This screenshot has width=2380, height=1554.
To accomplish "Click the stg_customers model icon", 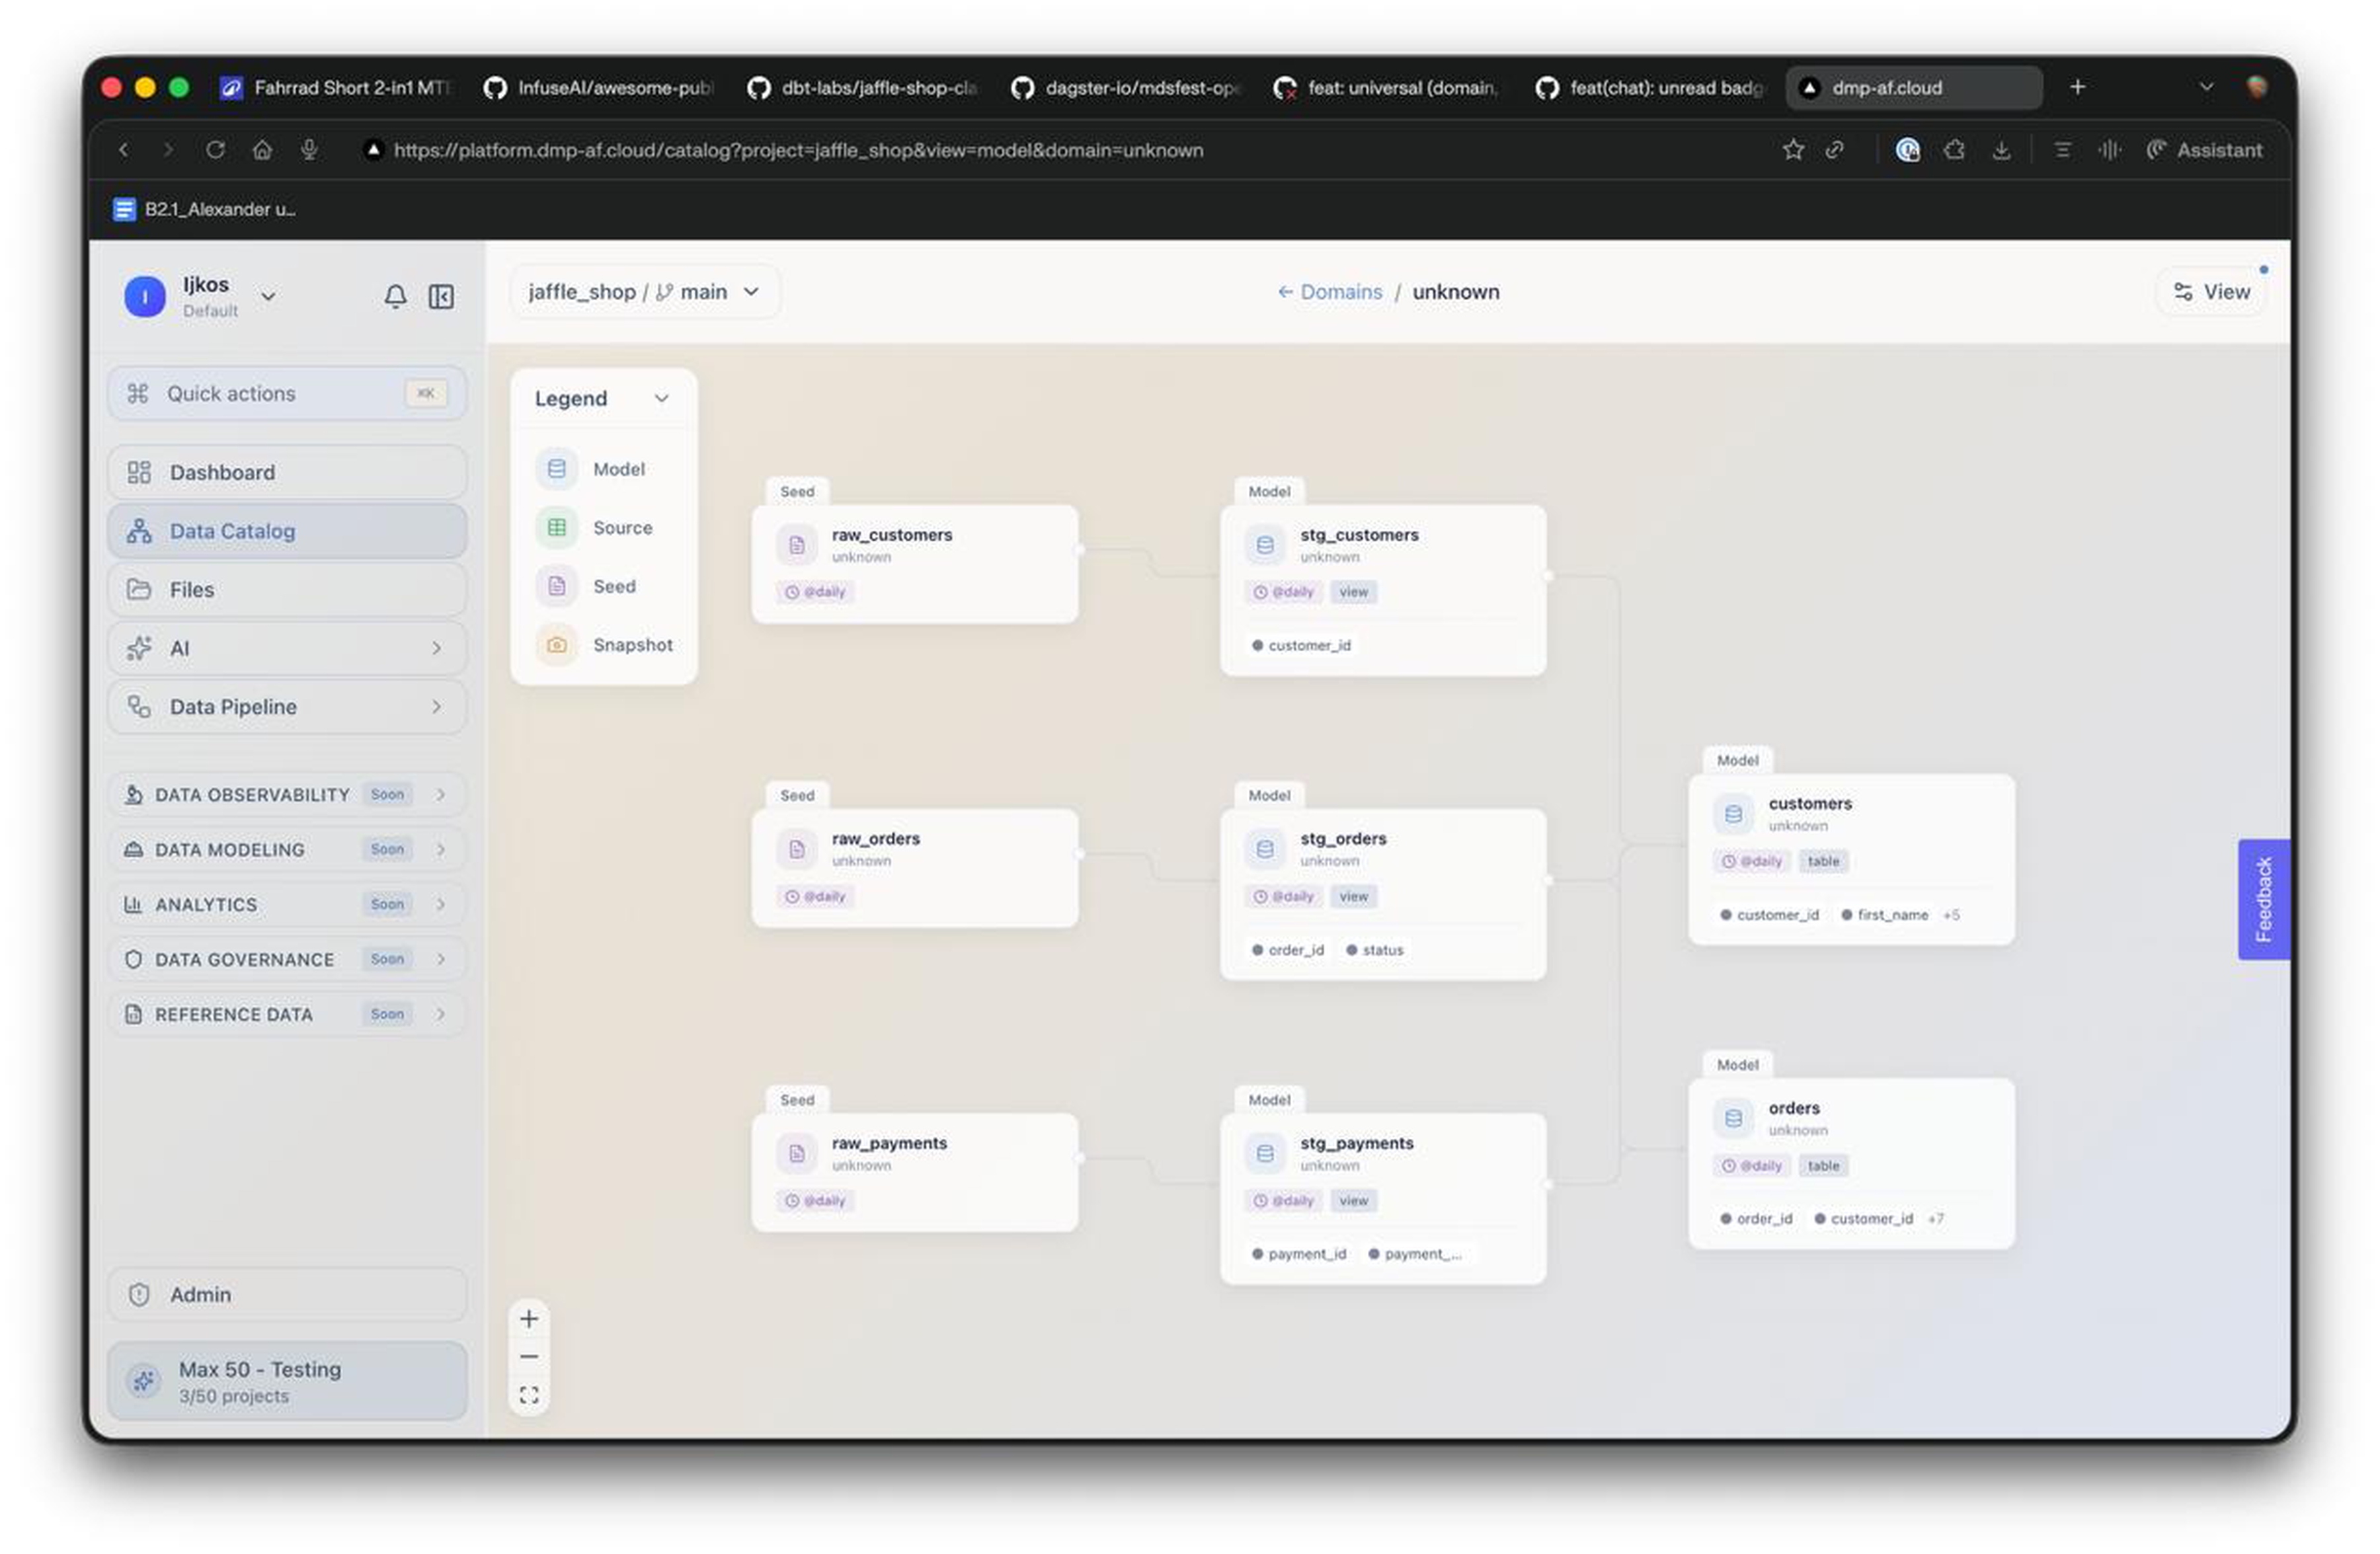I will pos(1265,545).
